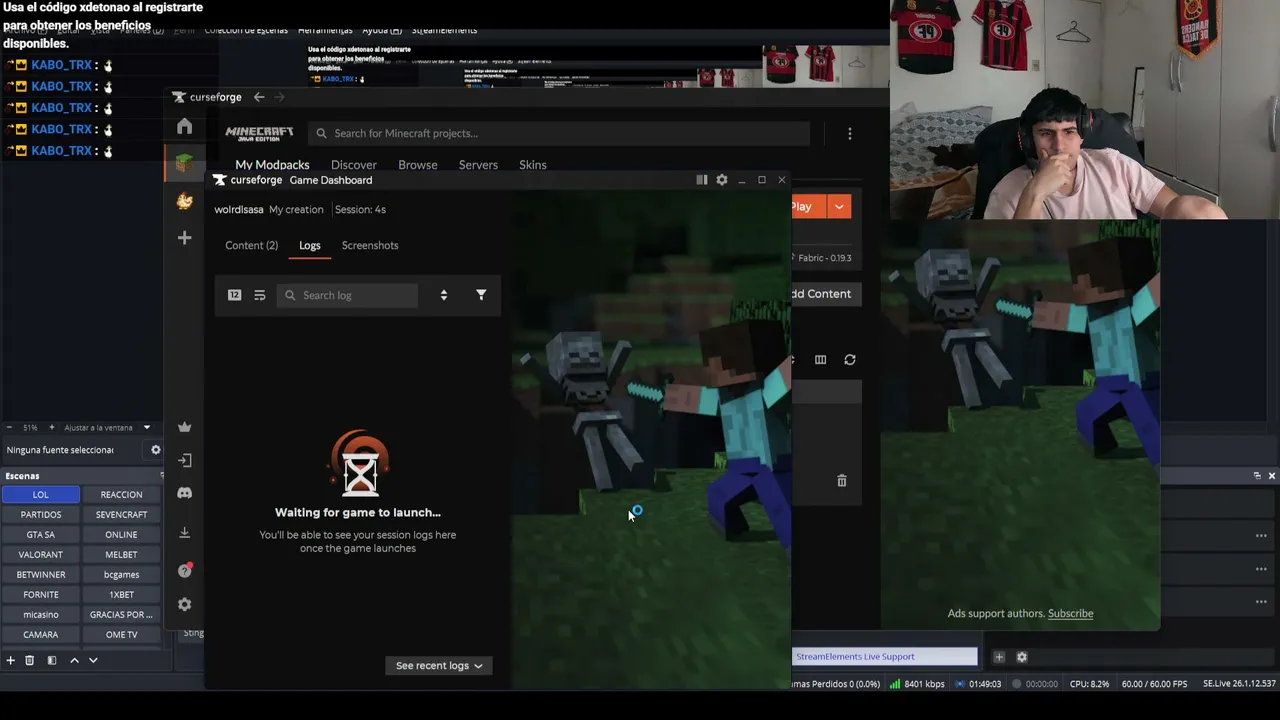Switch to the OME TV scene
The image size is (1280, 720).
tap(121, 635)
